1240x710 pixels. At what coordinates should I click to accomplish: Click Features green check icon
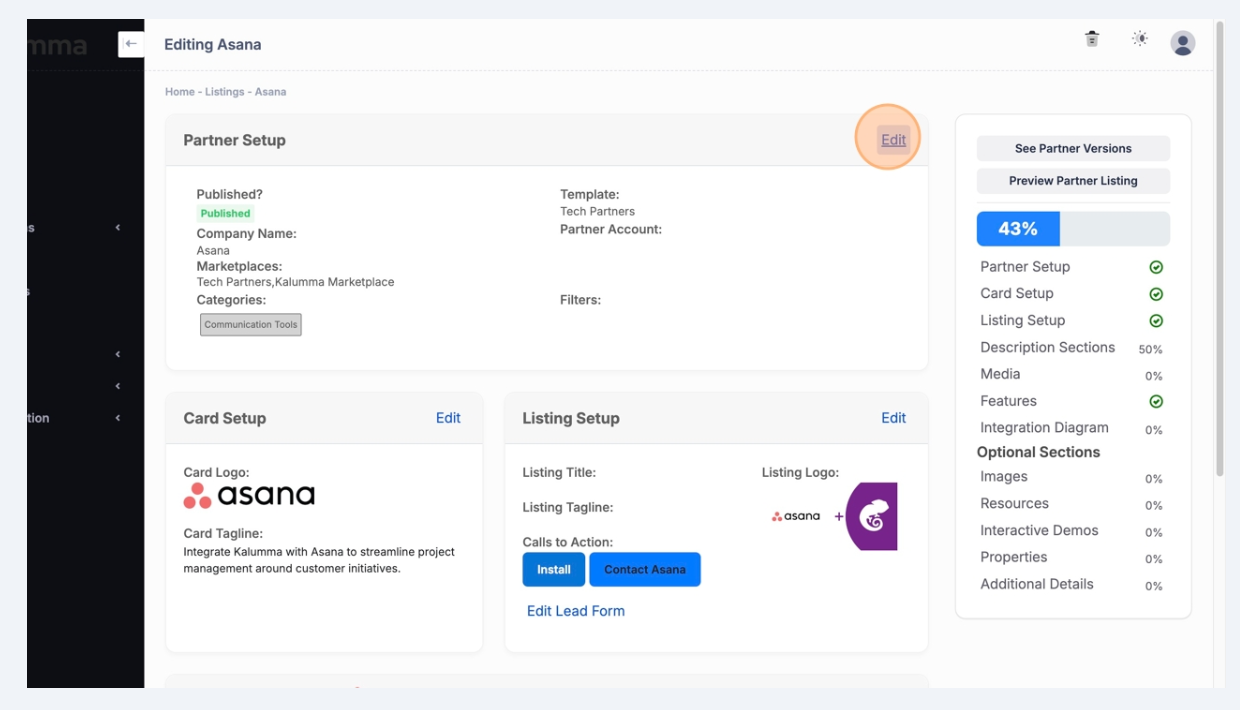click(1156, 402)
